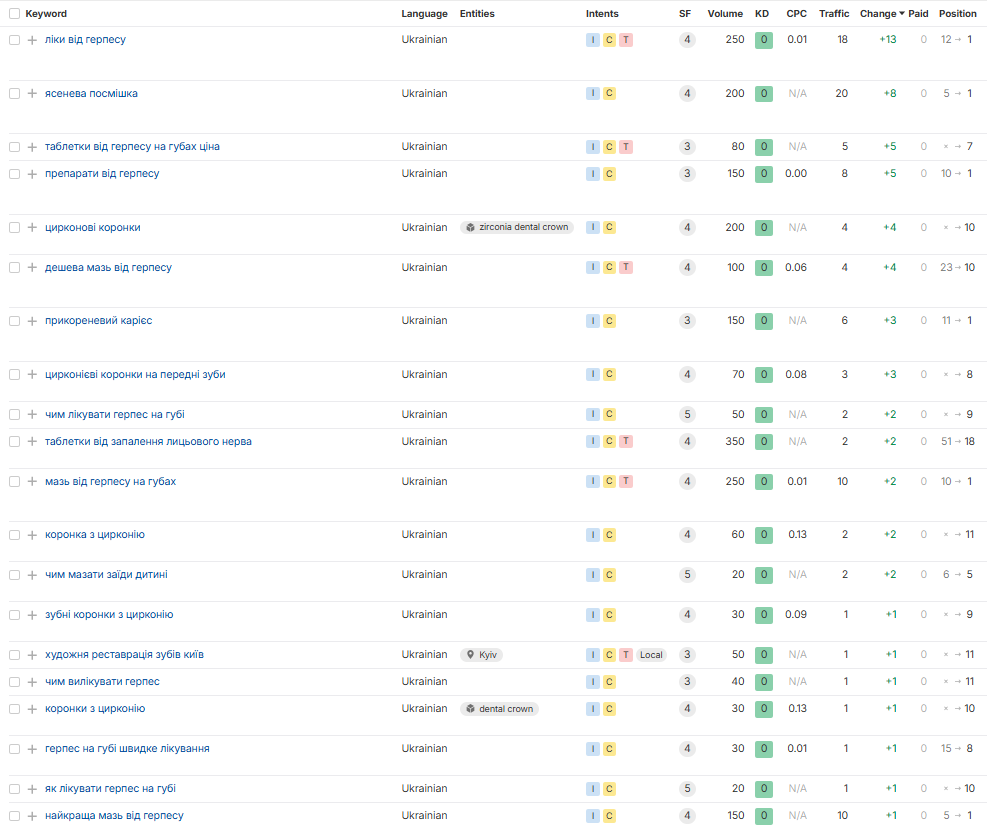Toggle the select-all checkbox in the table header
Viewport: 987px width, 836px height.
click(x=14, y=14)
